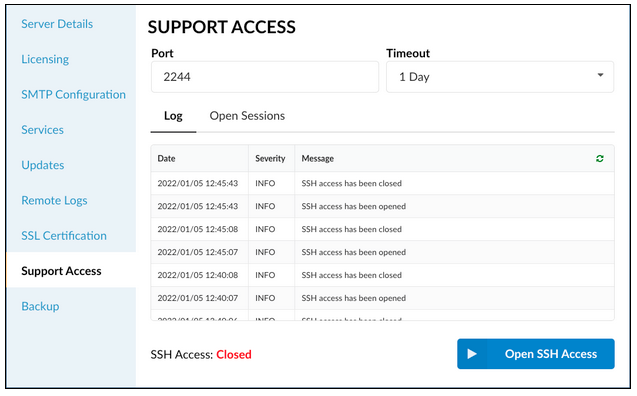Image resolution: width=637 pixels, height=396 pixels.
Task: Go to SSL Certification page
Action: [64, 236]
